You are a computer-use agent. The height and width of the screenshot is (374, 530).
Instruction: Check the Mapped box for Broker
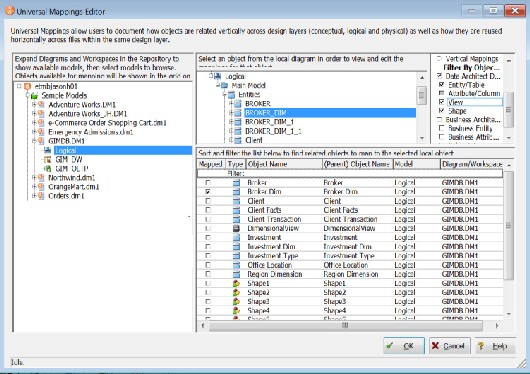208,183
